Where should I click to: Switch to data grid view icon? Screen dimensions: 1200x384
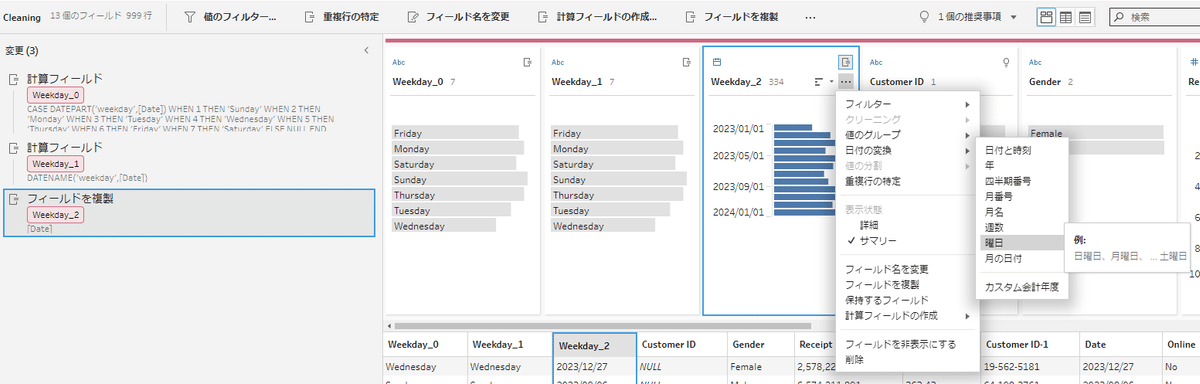coord(1066,17)
